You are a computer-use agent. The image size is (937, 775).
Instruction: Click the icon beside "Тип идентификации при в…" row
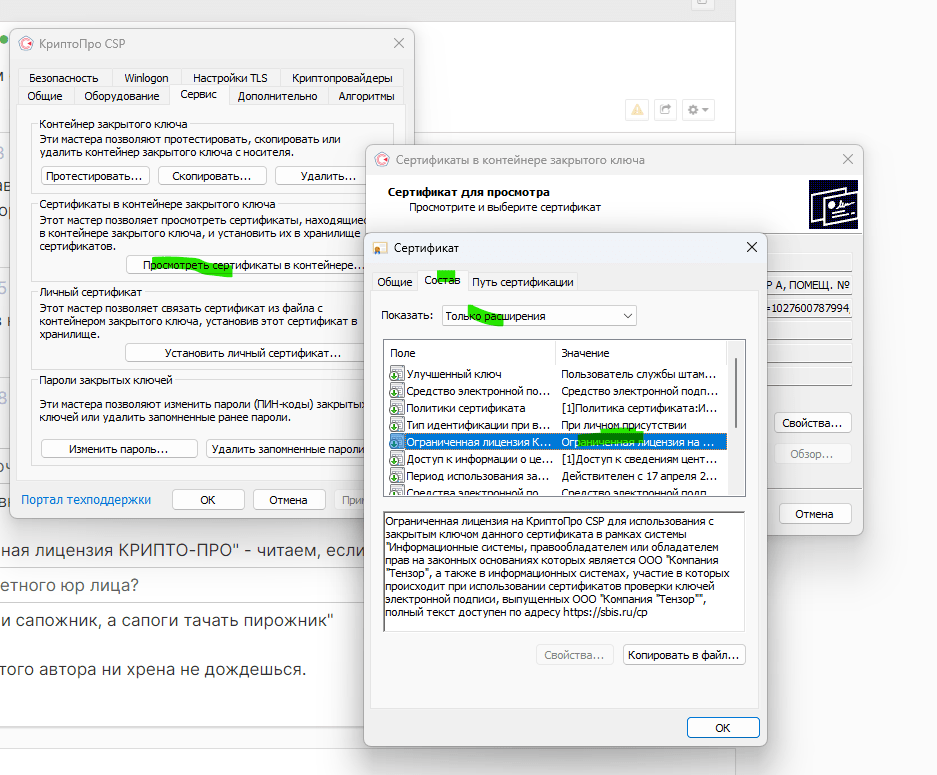[x=396, y=425]
